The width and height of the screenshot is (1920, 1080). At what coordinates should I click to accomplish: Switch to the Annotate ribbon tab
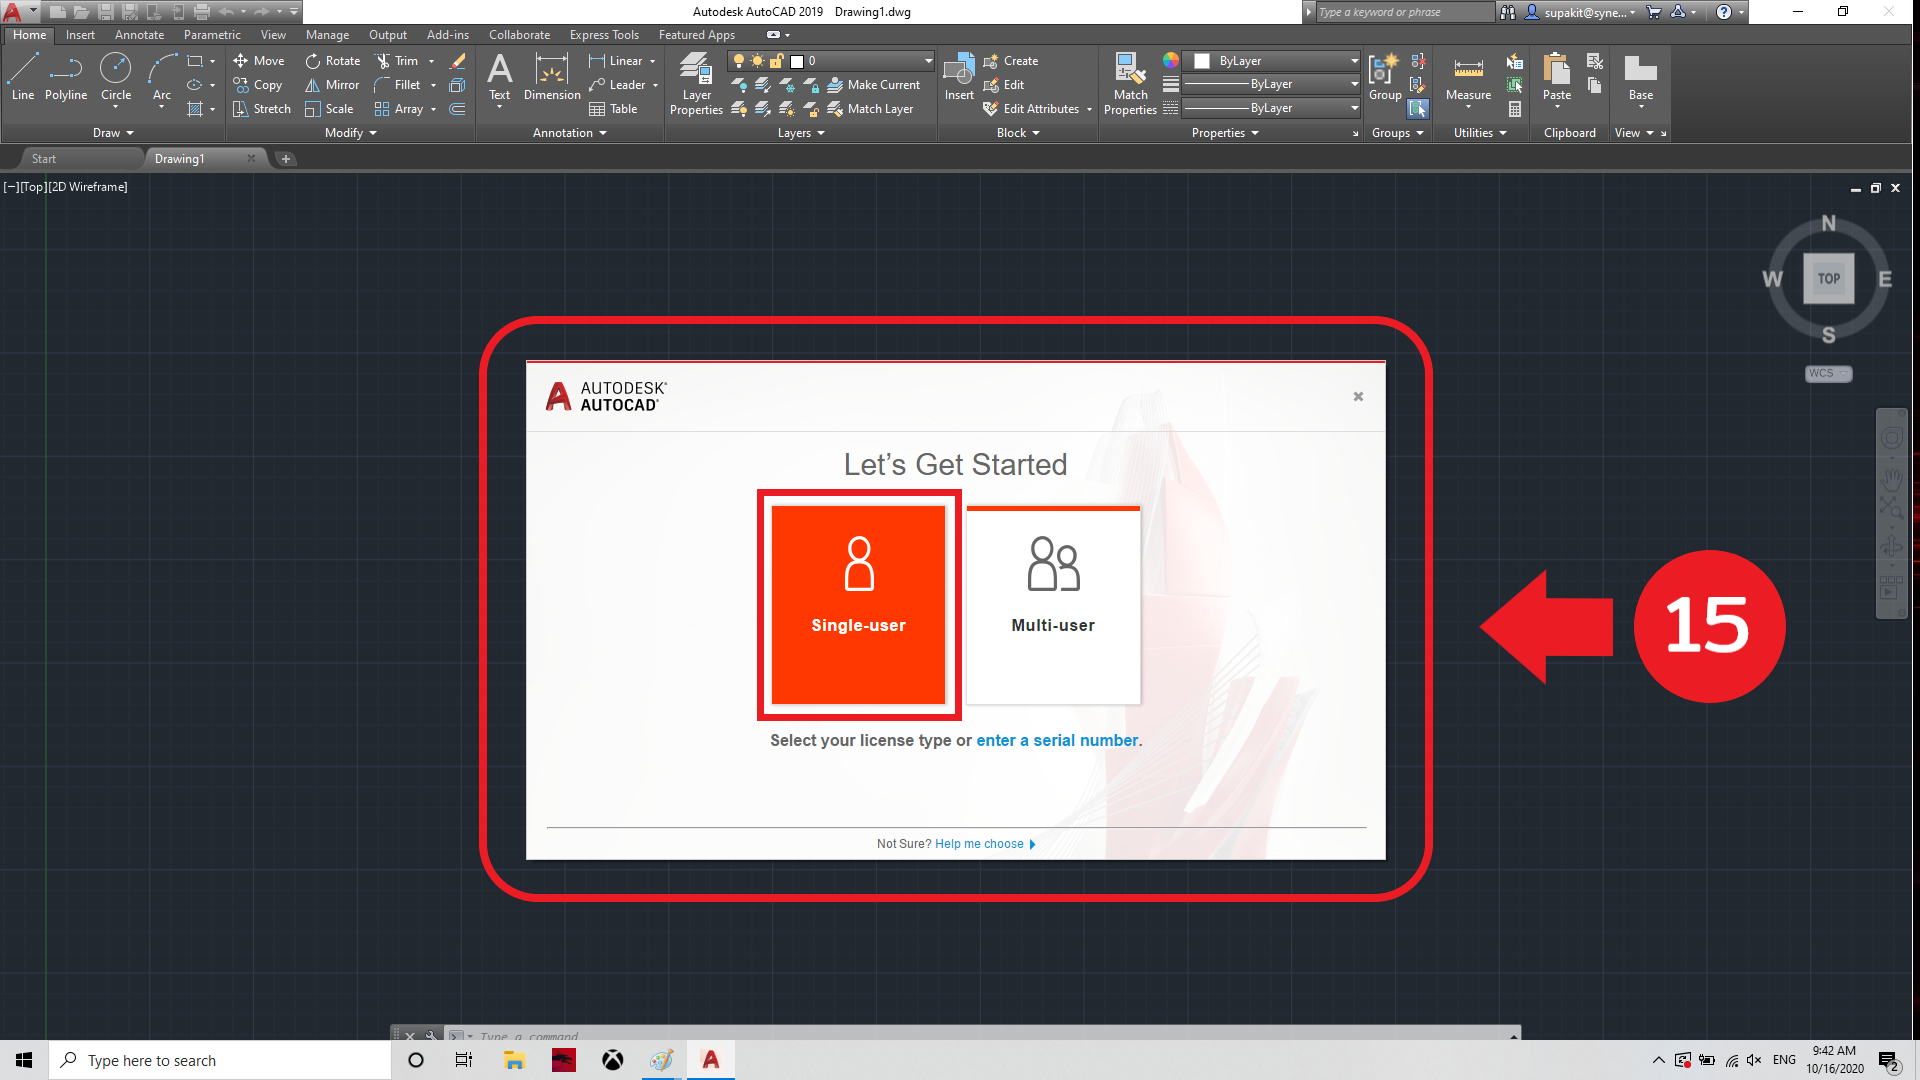tap(139, 35)
